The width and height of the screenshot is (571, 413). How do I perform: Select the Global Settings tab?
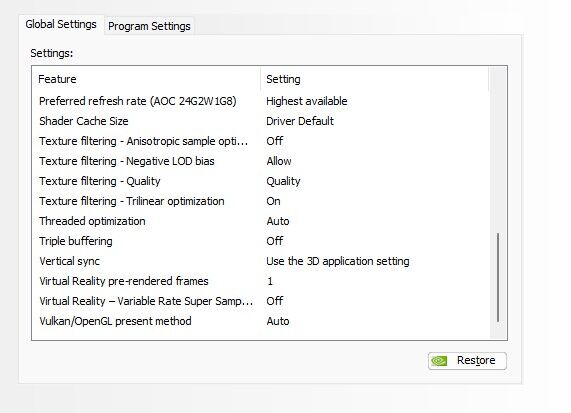point(61,24)
